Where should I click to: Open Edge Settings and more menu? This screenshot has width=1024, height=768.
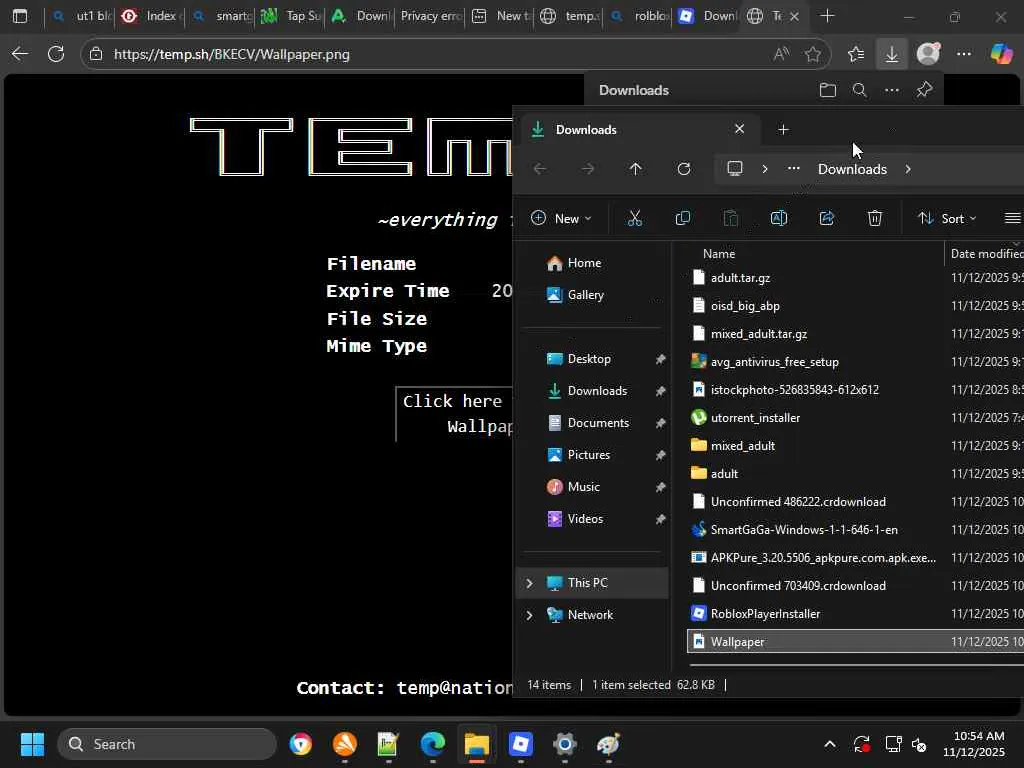pos(963,54)
